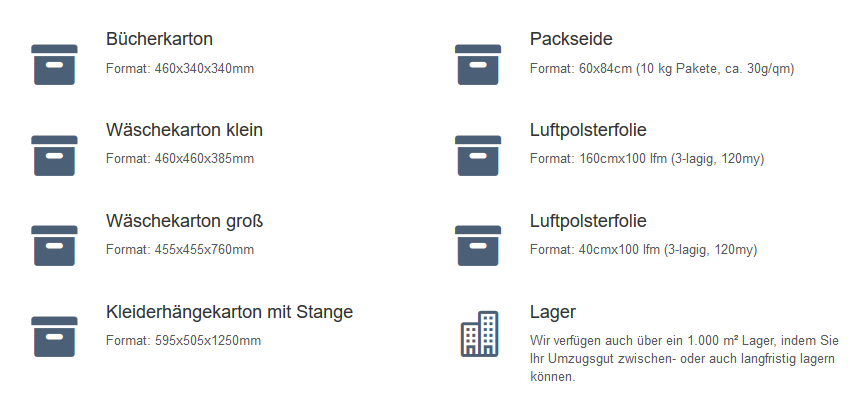This screenshot has height=407, width=868.
Task: Click the building icon beside Lager
Action: (x=479, y=333)
